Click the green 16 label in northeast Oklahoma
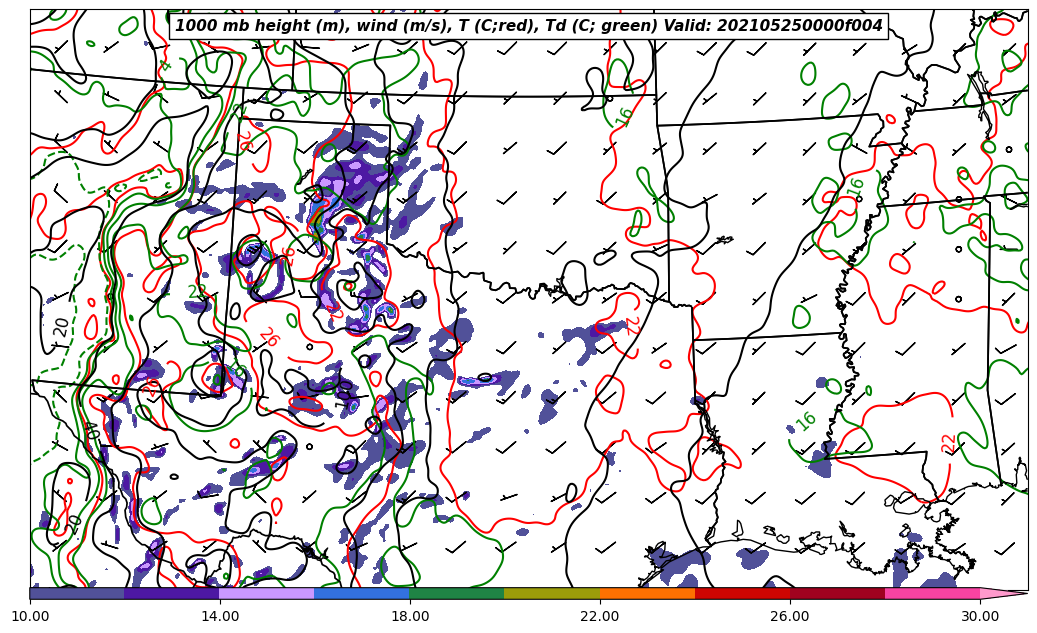The width and height of the screenshot is (1037, 633). [624, 117]
